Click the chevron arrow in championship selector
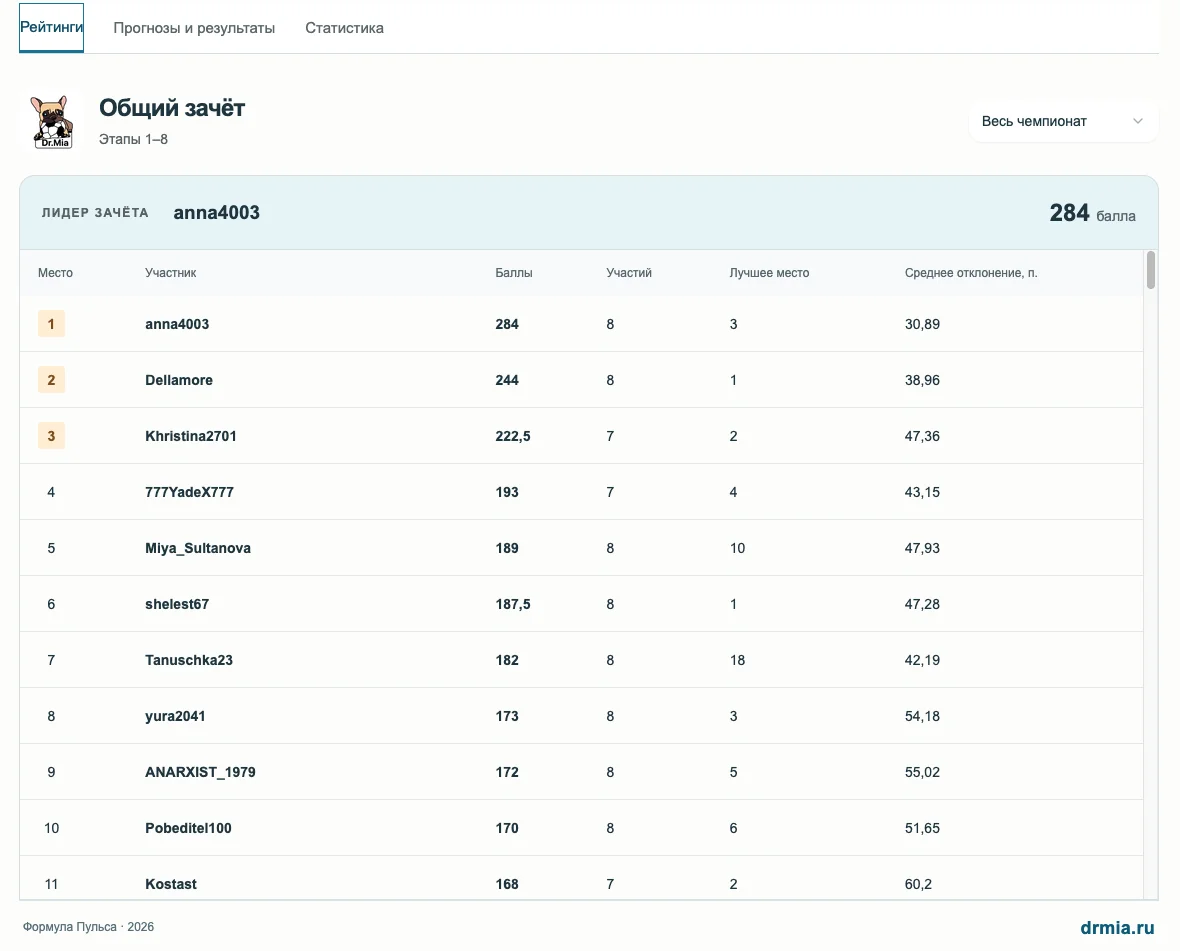Viewport: 1180px width, 951px height. 1137,121
